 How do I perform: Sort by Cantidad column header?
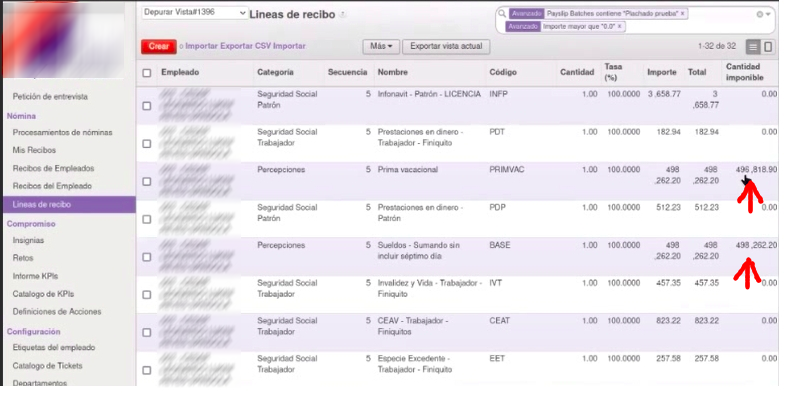(577, 72)
